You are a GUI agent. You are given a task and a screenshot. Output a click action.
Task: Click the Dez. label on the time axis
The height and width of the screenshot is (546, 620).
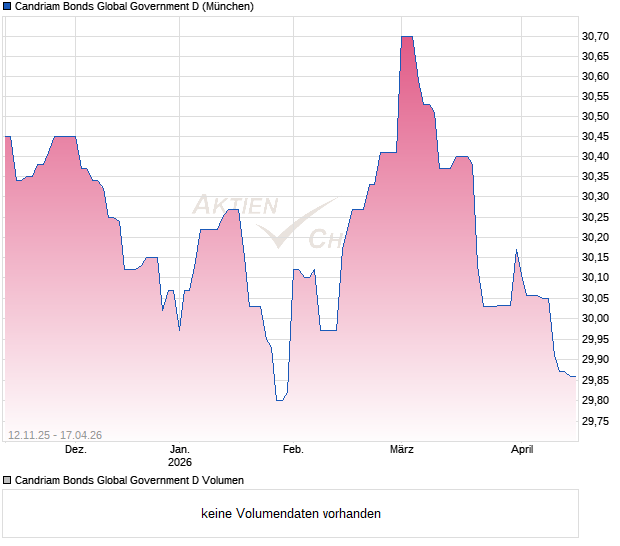(75, 450)
